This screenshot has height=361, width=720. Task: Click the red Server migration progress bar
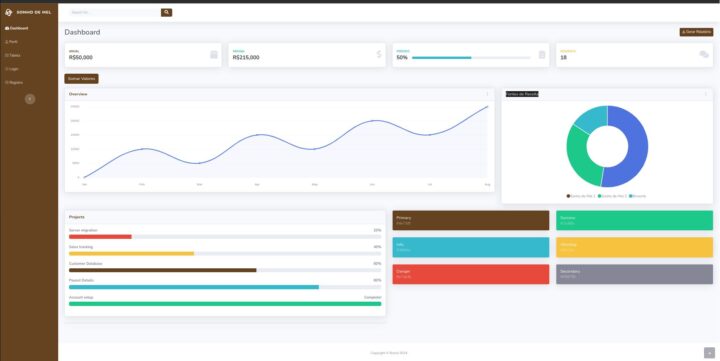(x=100, y=237)
